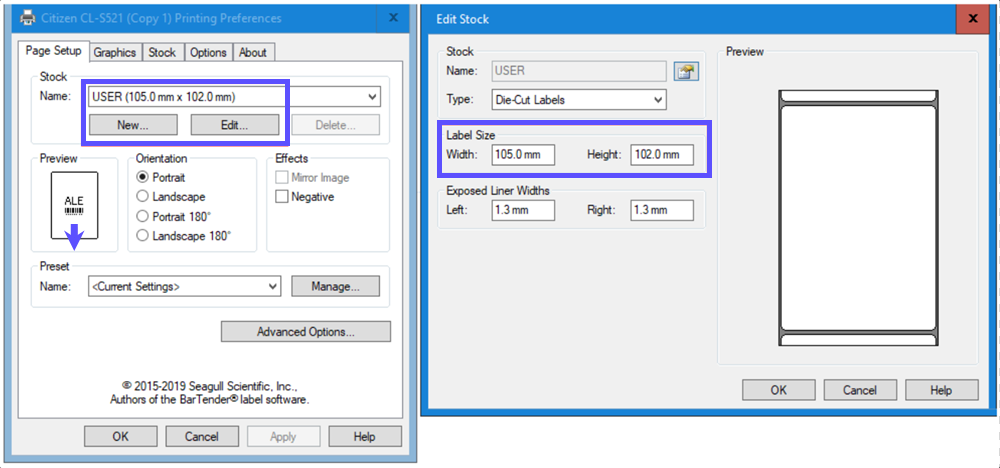Click the page preview thumbnail in Page Setup

(x=75, y=205)
